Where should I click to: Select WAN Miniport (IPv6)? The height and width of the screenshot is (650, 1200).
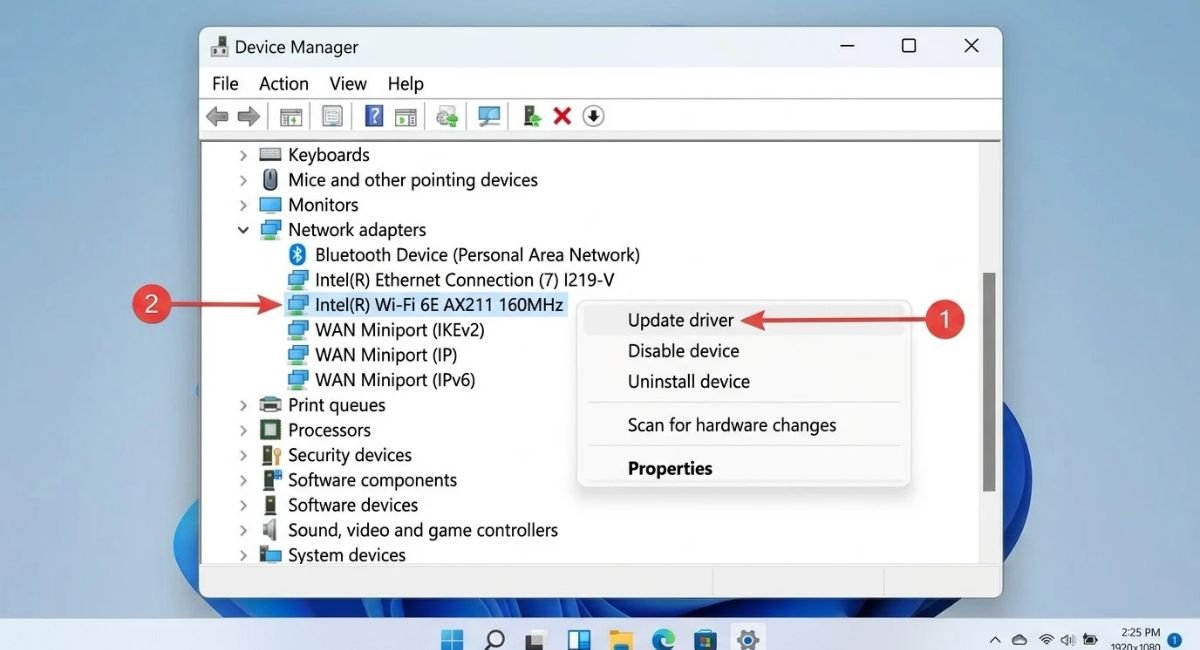pyautogui.click(x=395, y=380)
